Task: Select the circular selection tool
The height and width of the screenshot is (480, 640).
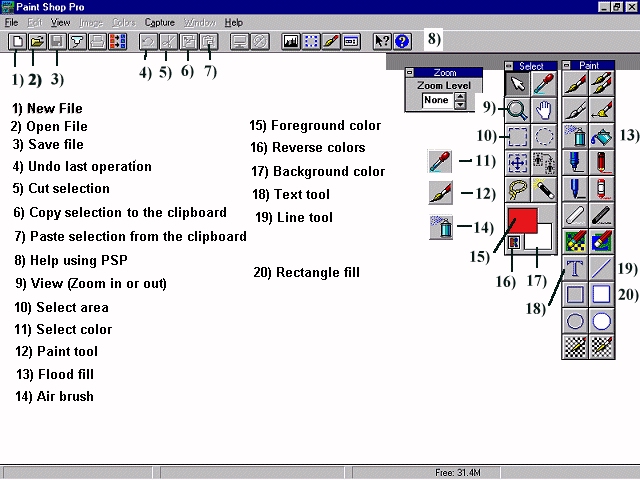Action: click(544, 136)
